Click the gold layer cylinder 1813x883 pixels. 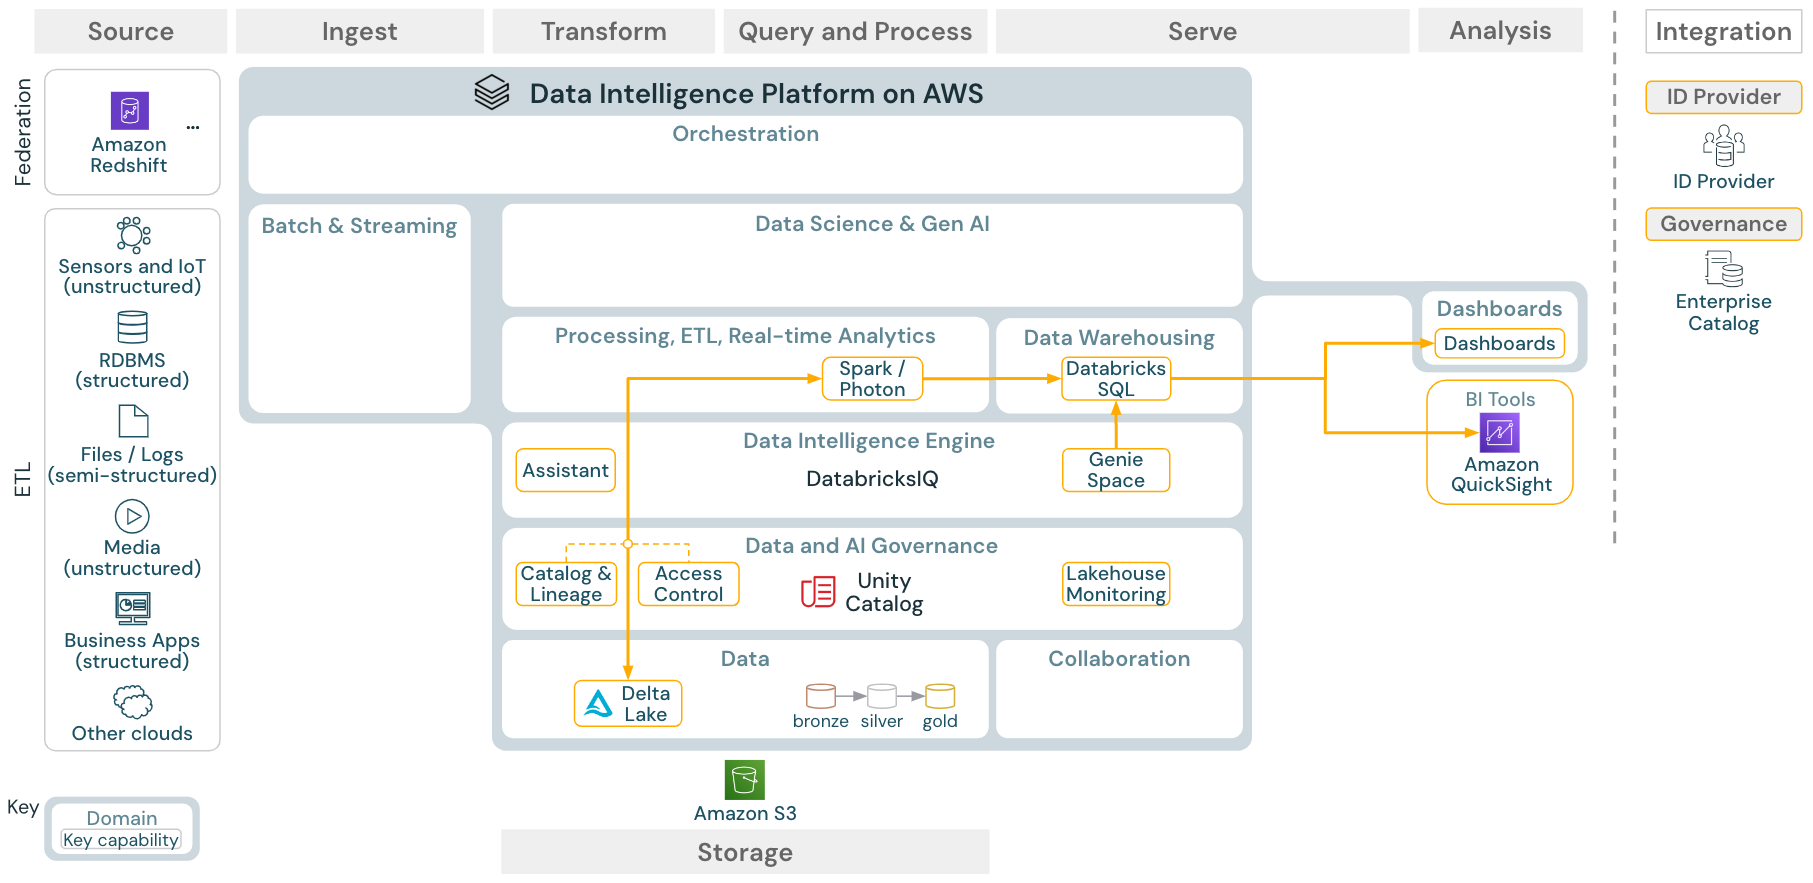coord(940,696)
